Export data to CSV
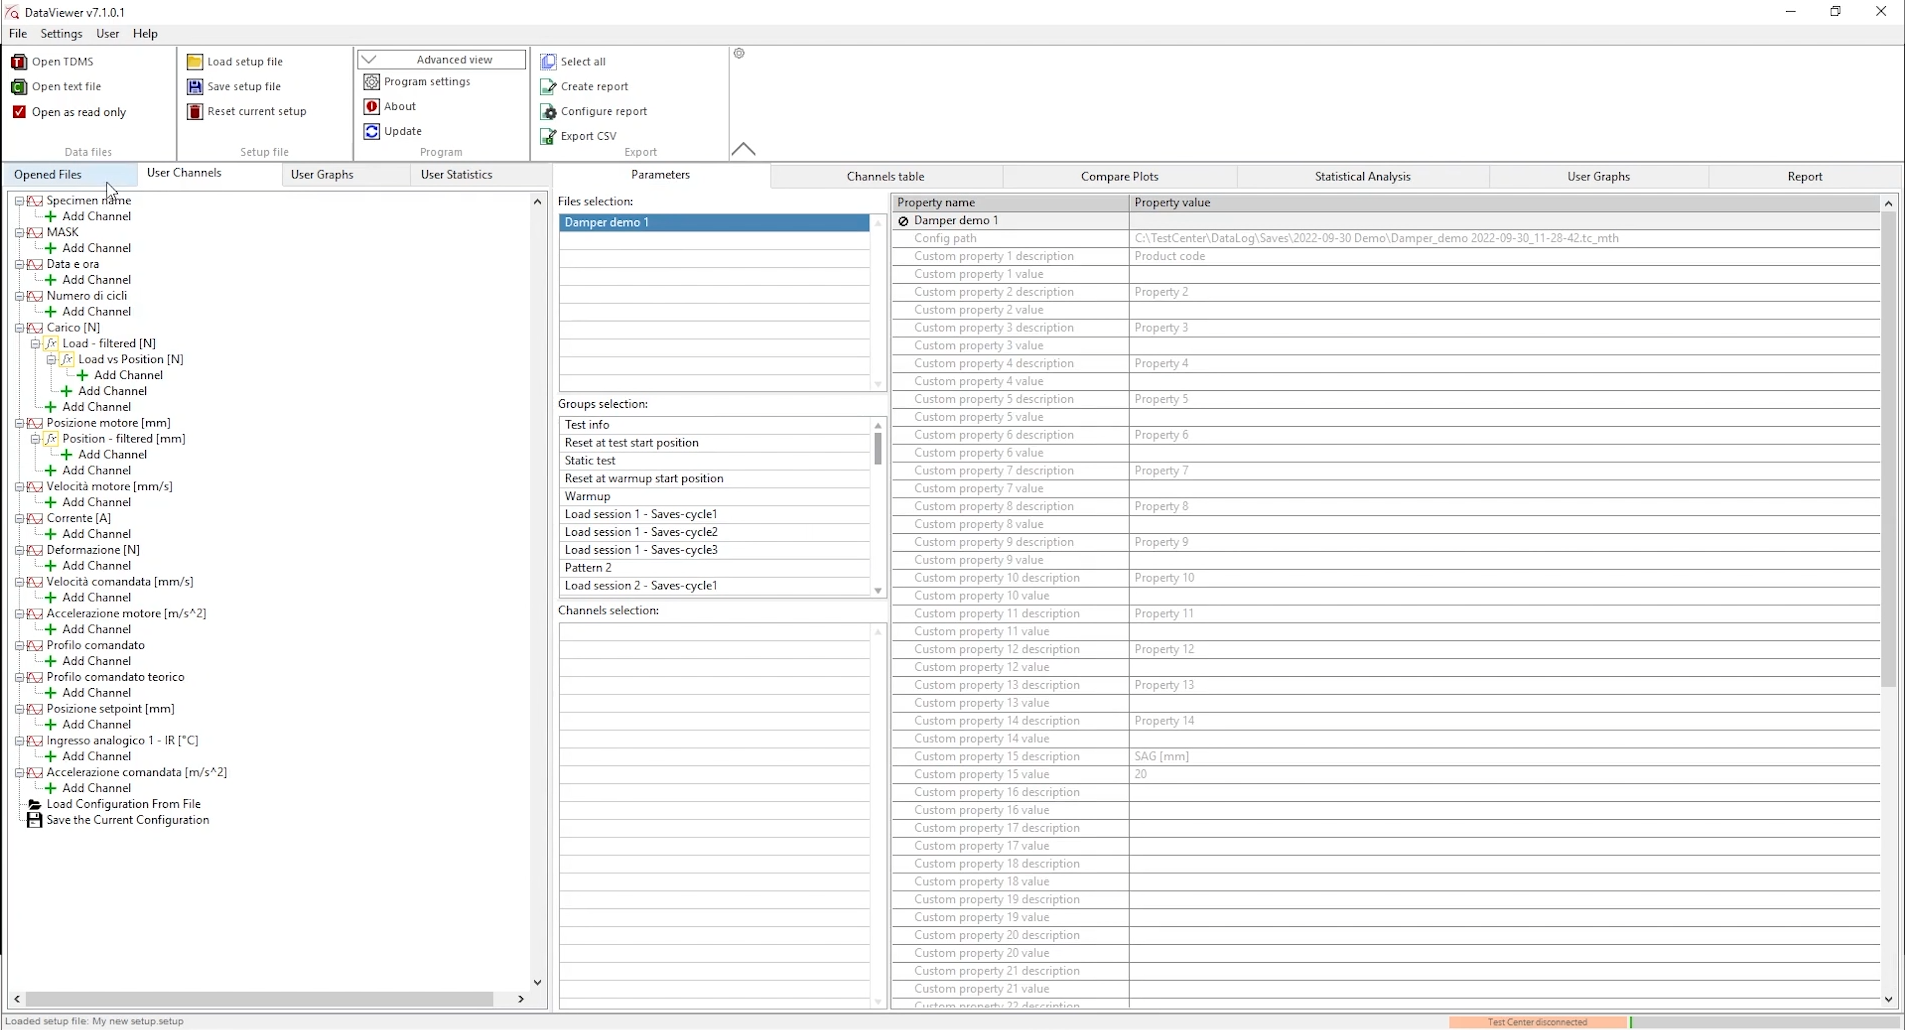The height and width of the screenshot is (1030, 1905). point(589,136)
